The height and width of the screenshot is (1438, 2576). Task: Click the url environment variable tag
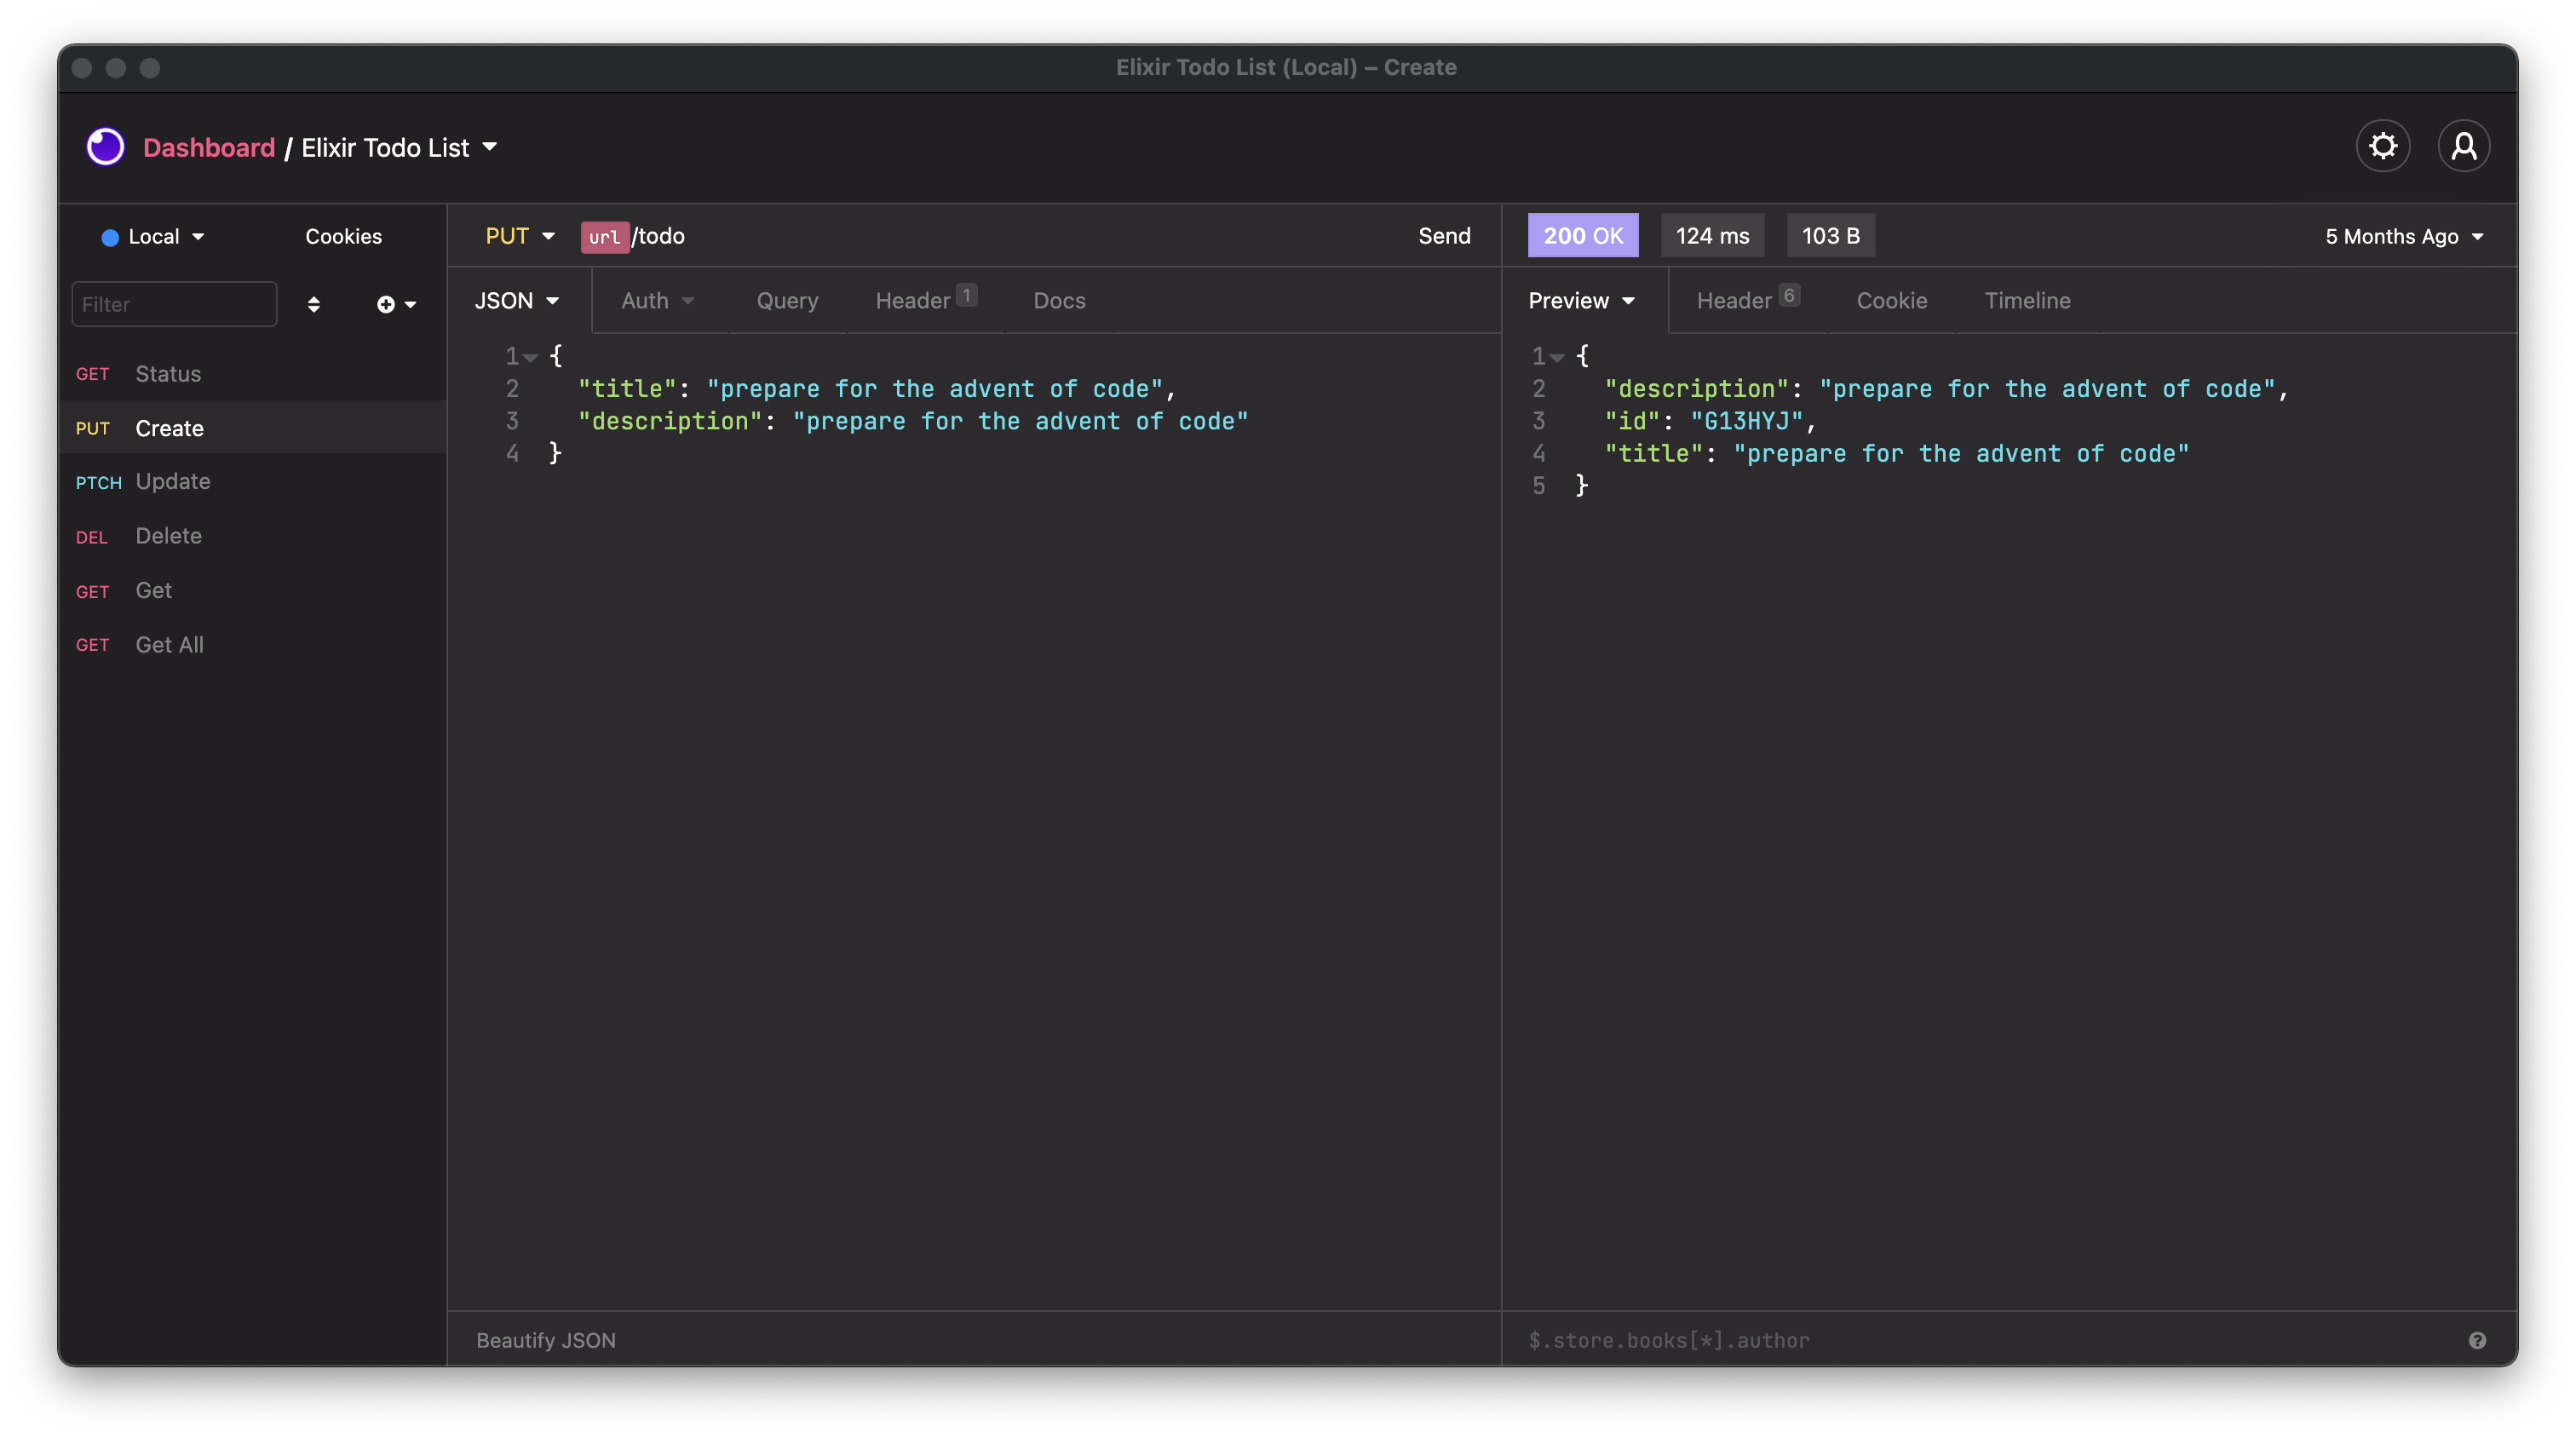(x=604, y=237)
